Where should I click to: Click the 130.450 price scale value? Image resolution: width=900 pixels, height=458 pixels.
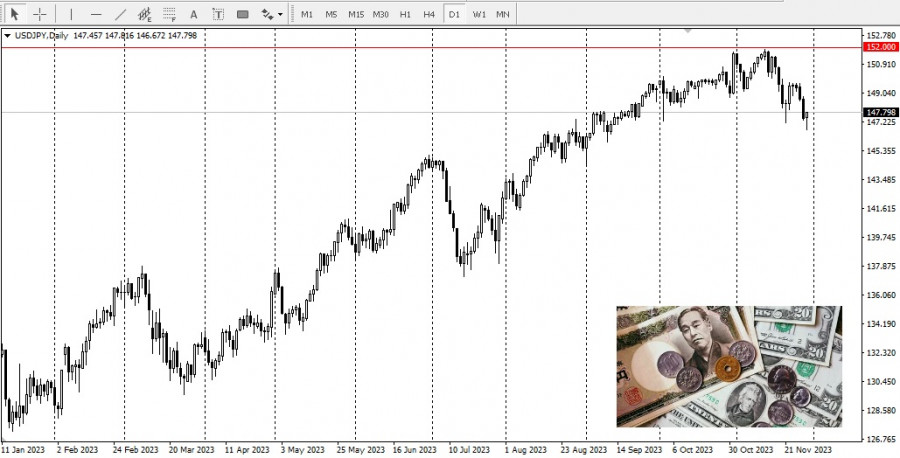click(880, 382)
